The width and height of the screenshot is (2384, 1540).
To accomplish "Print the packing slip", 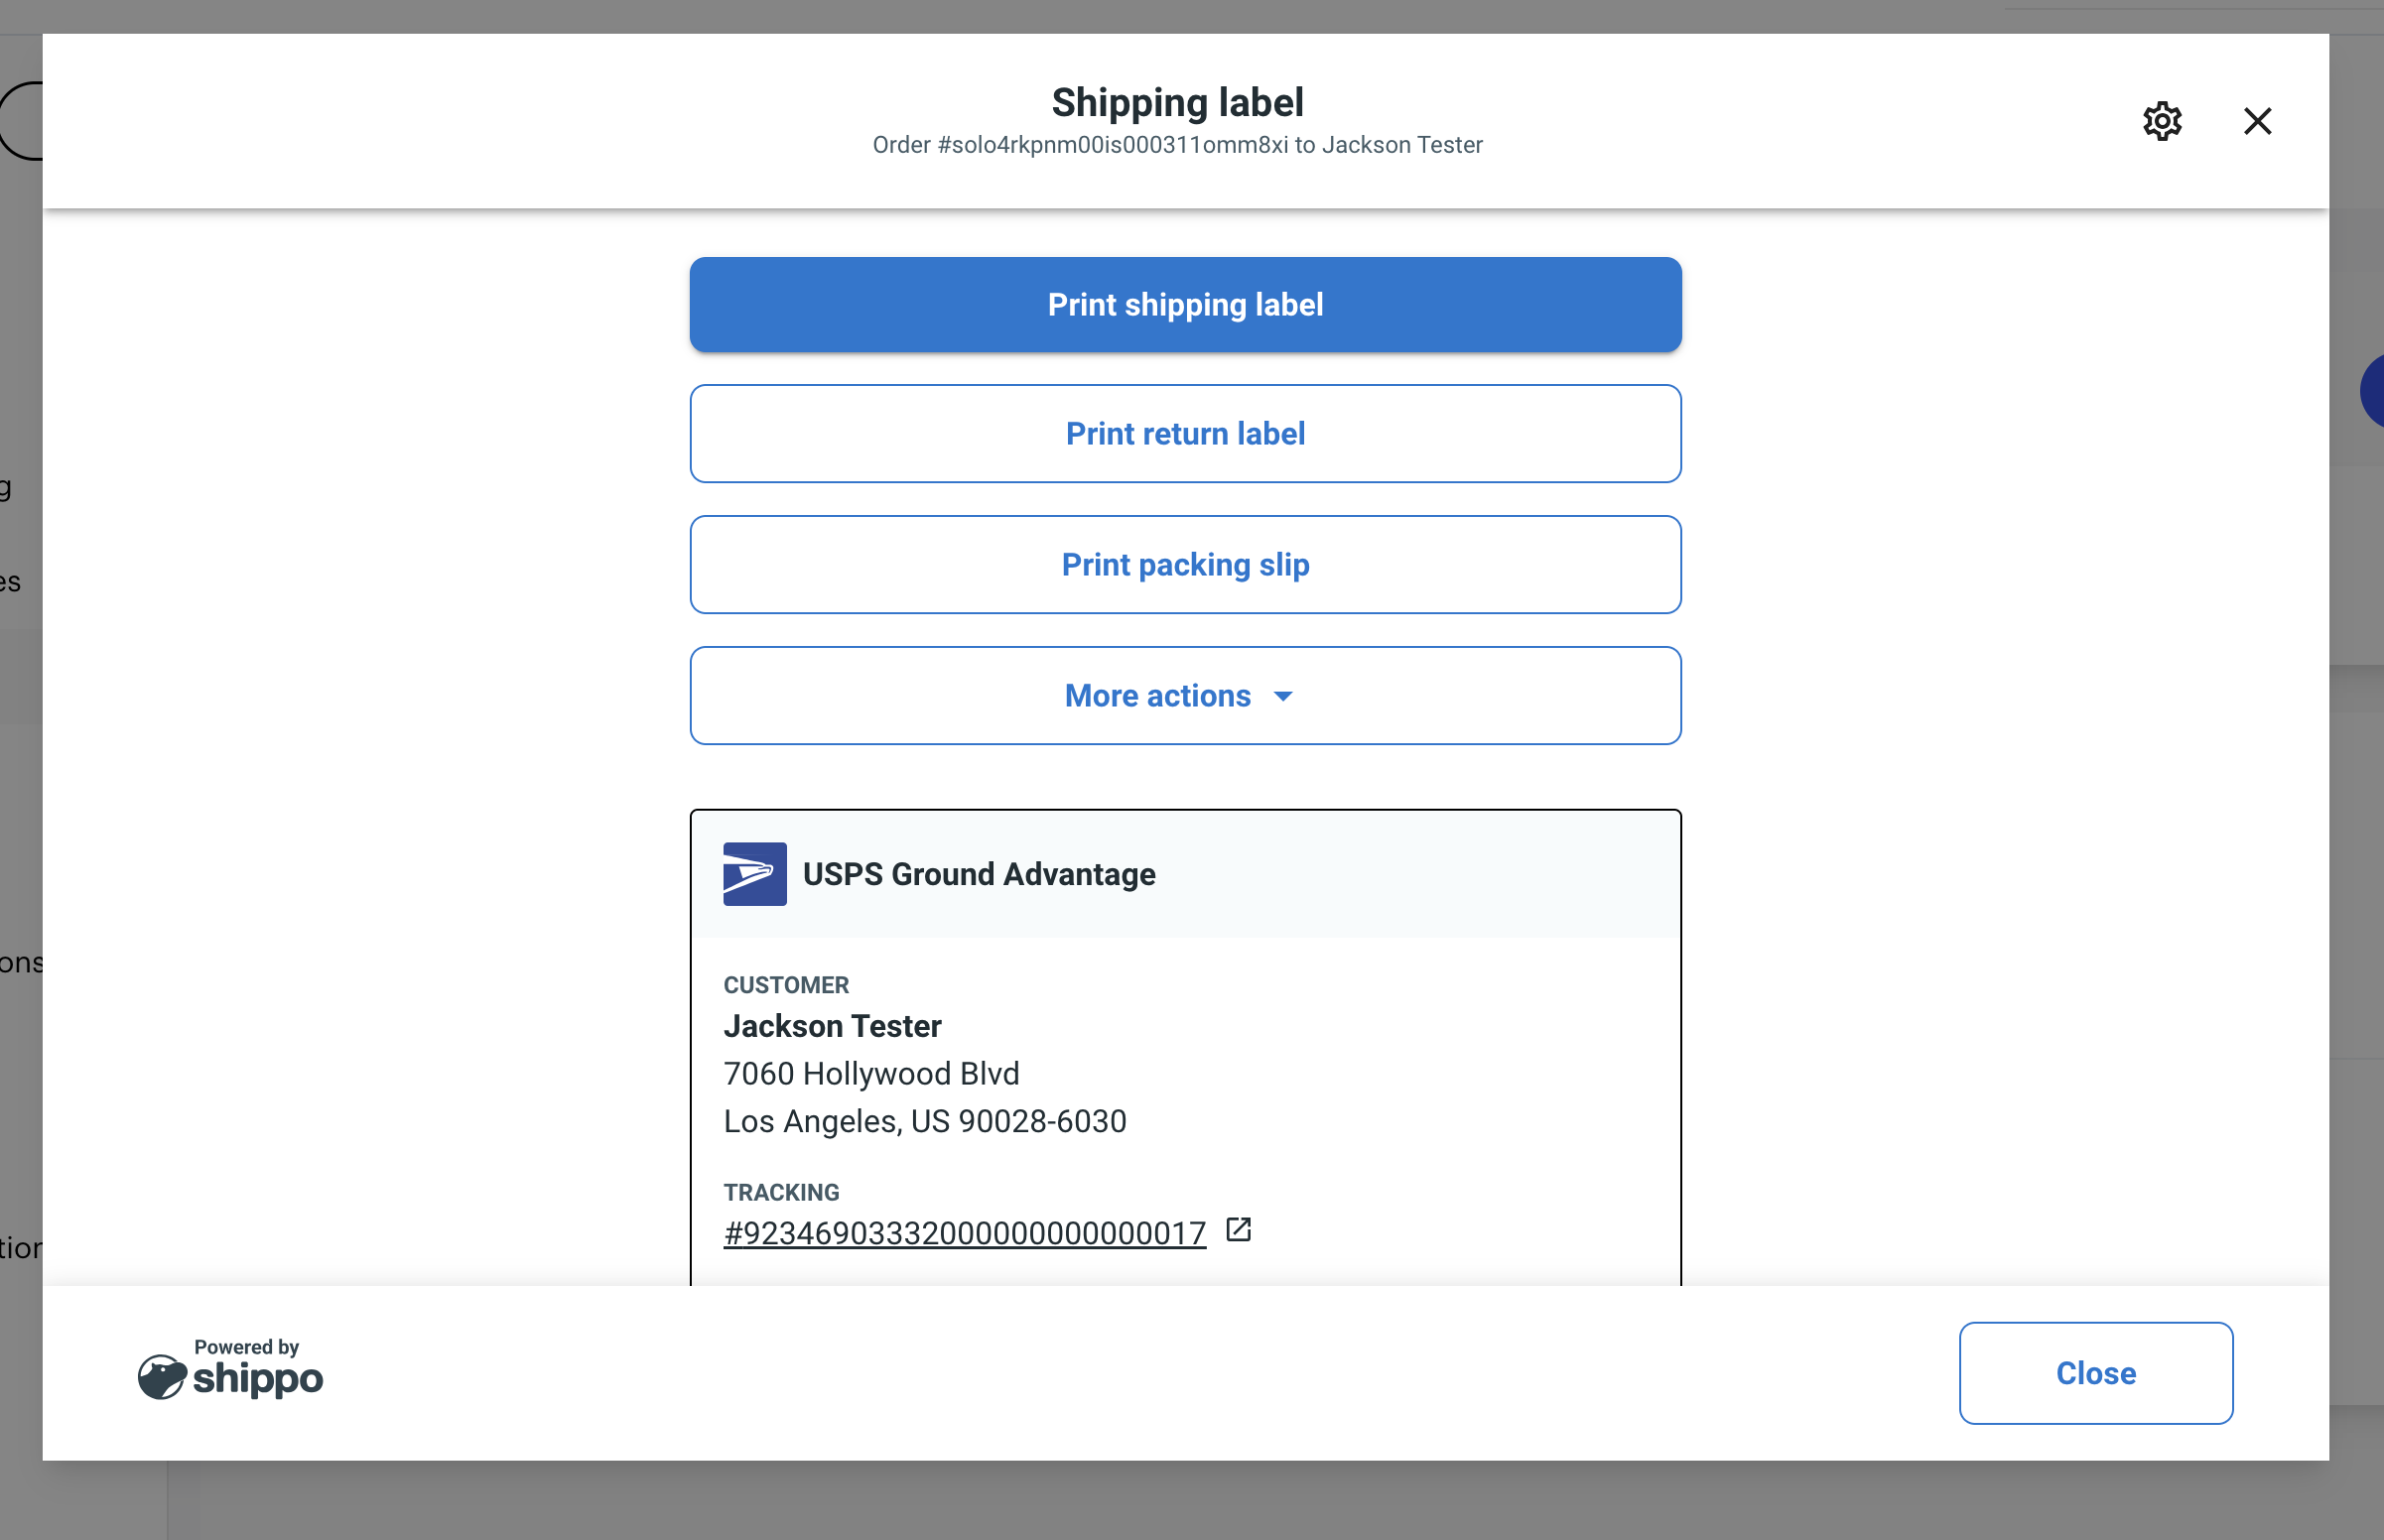I will (x=1183, y=565).
